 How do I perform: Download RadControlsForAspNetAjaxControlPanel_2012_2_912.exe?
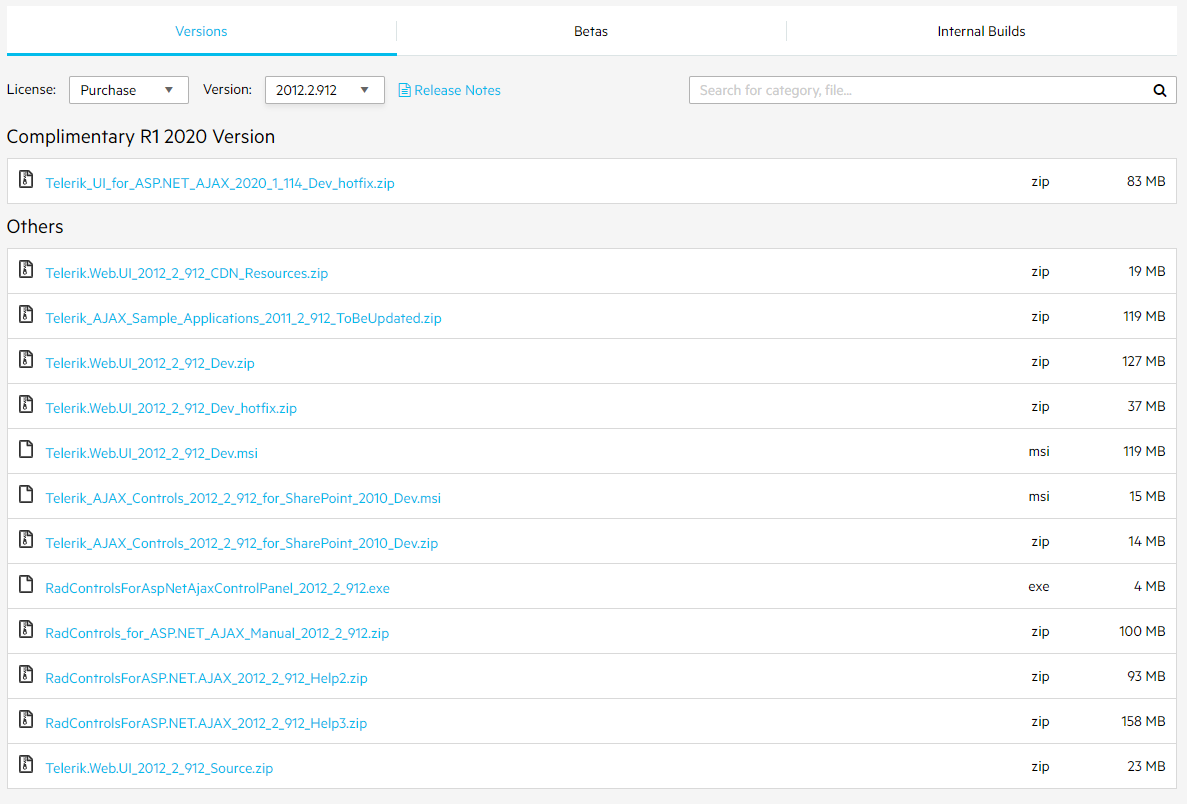(217, 588)
